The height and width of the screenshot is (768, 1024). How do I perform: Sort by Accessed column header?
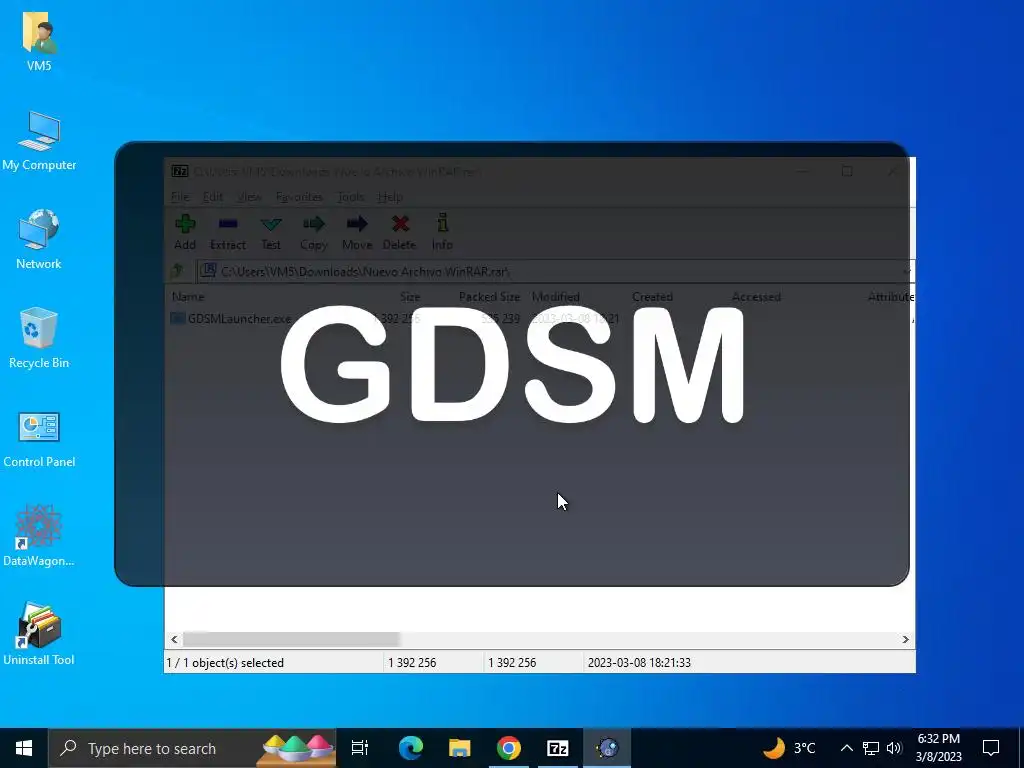(x=756, y=296)
